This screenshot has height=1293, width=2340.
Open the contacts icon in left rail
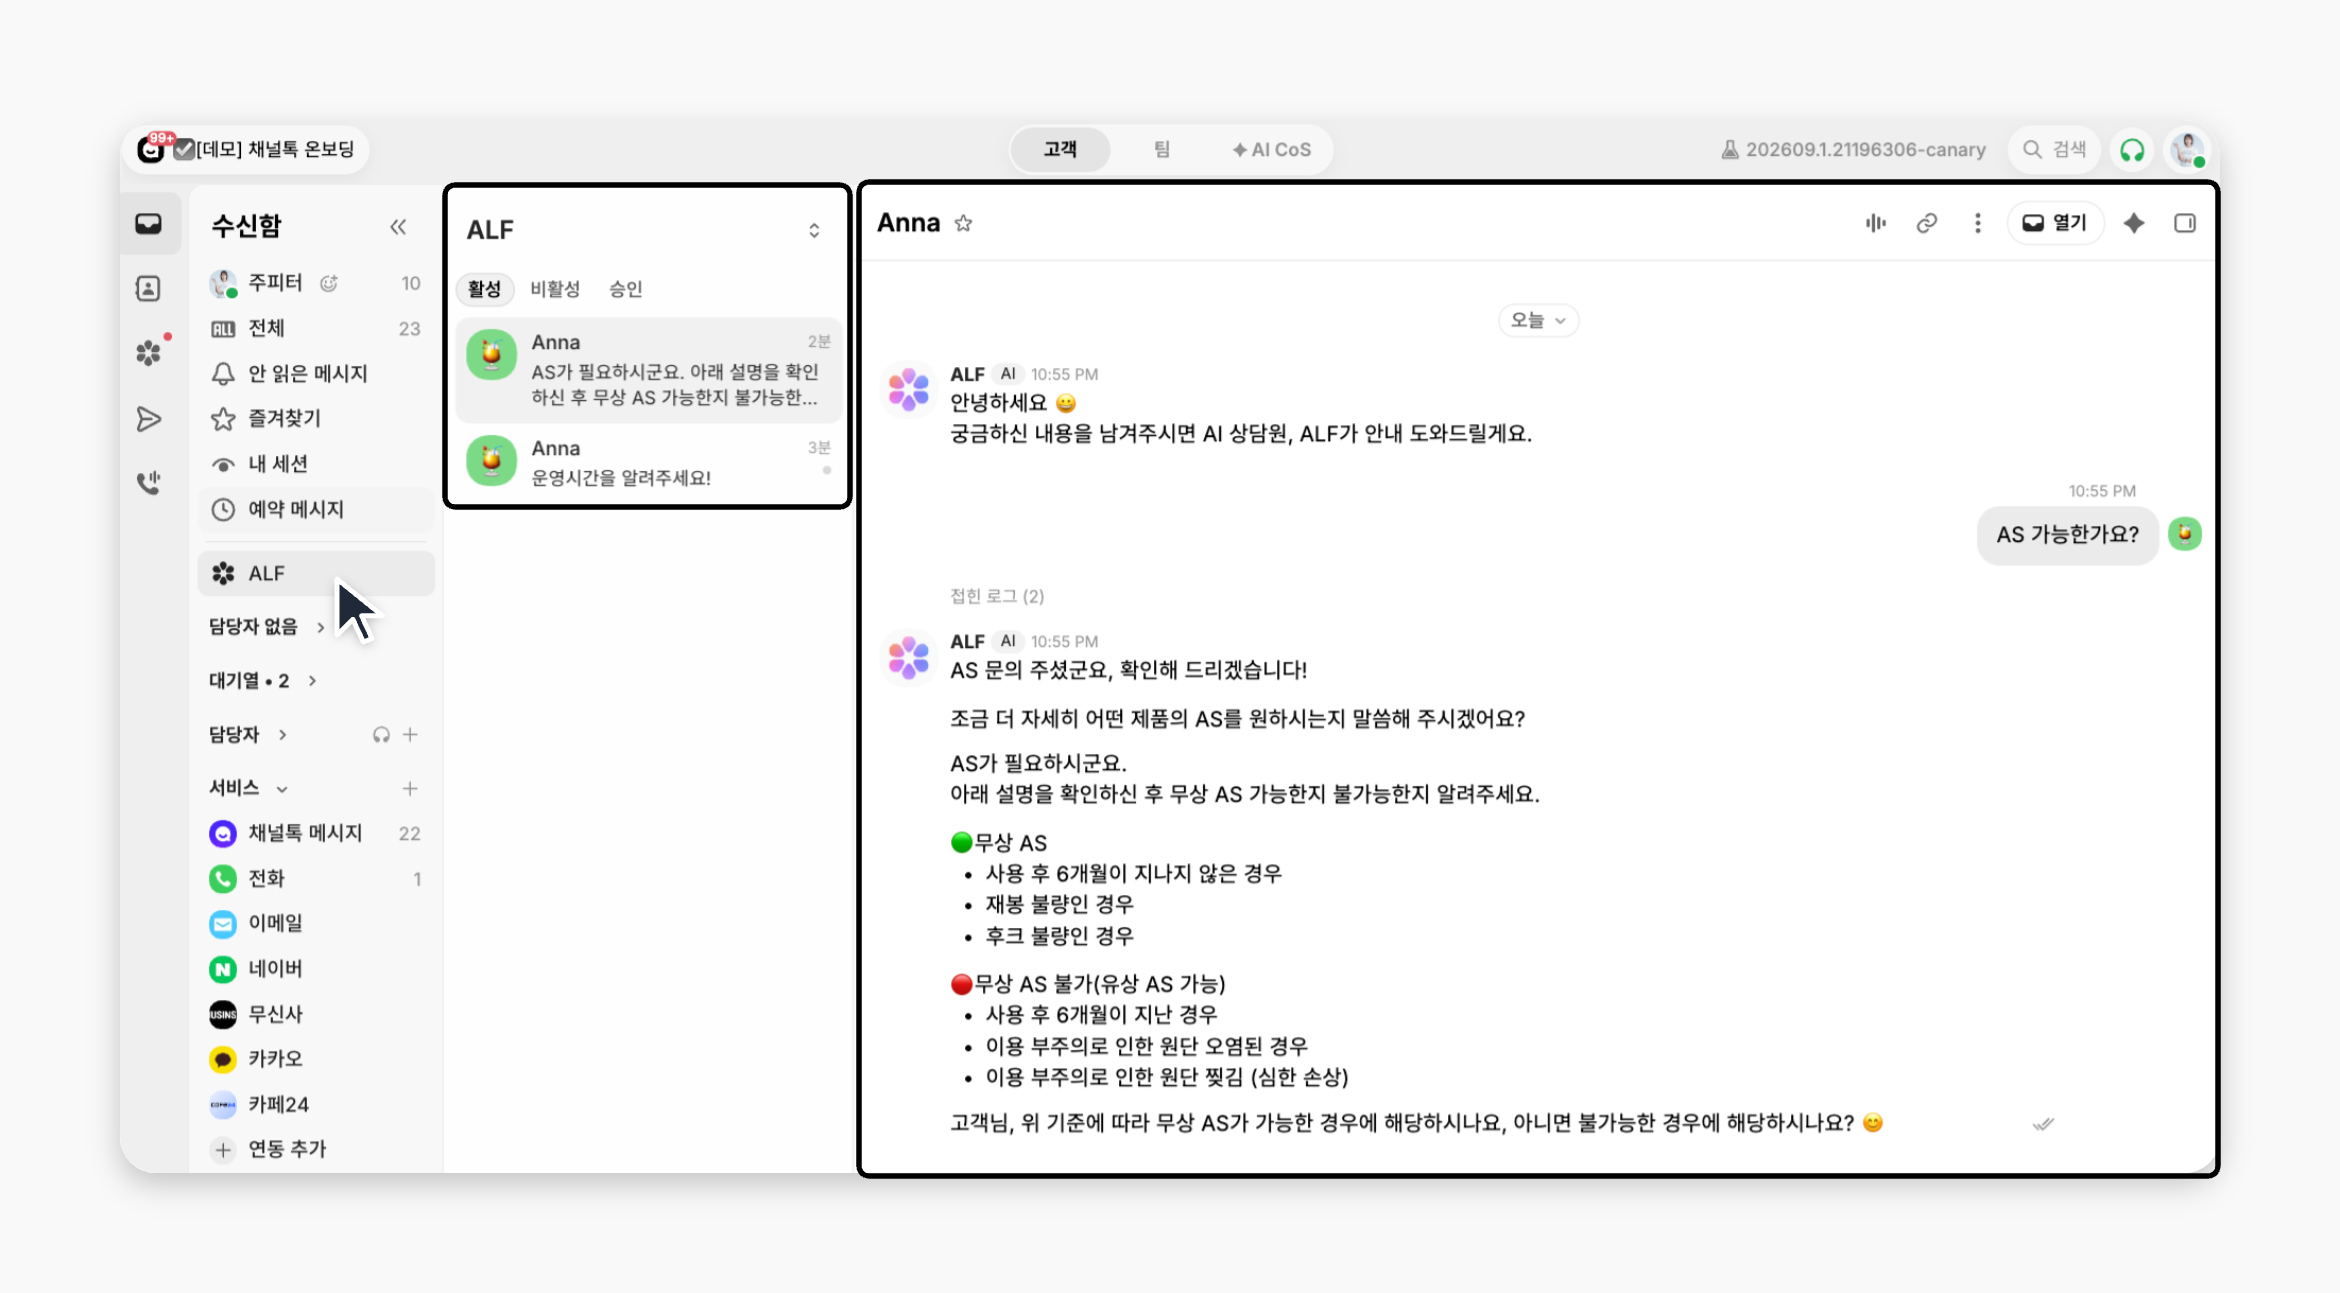point(148,289)
